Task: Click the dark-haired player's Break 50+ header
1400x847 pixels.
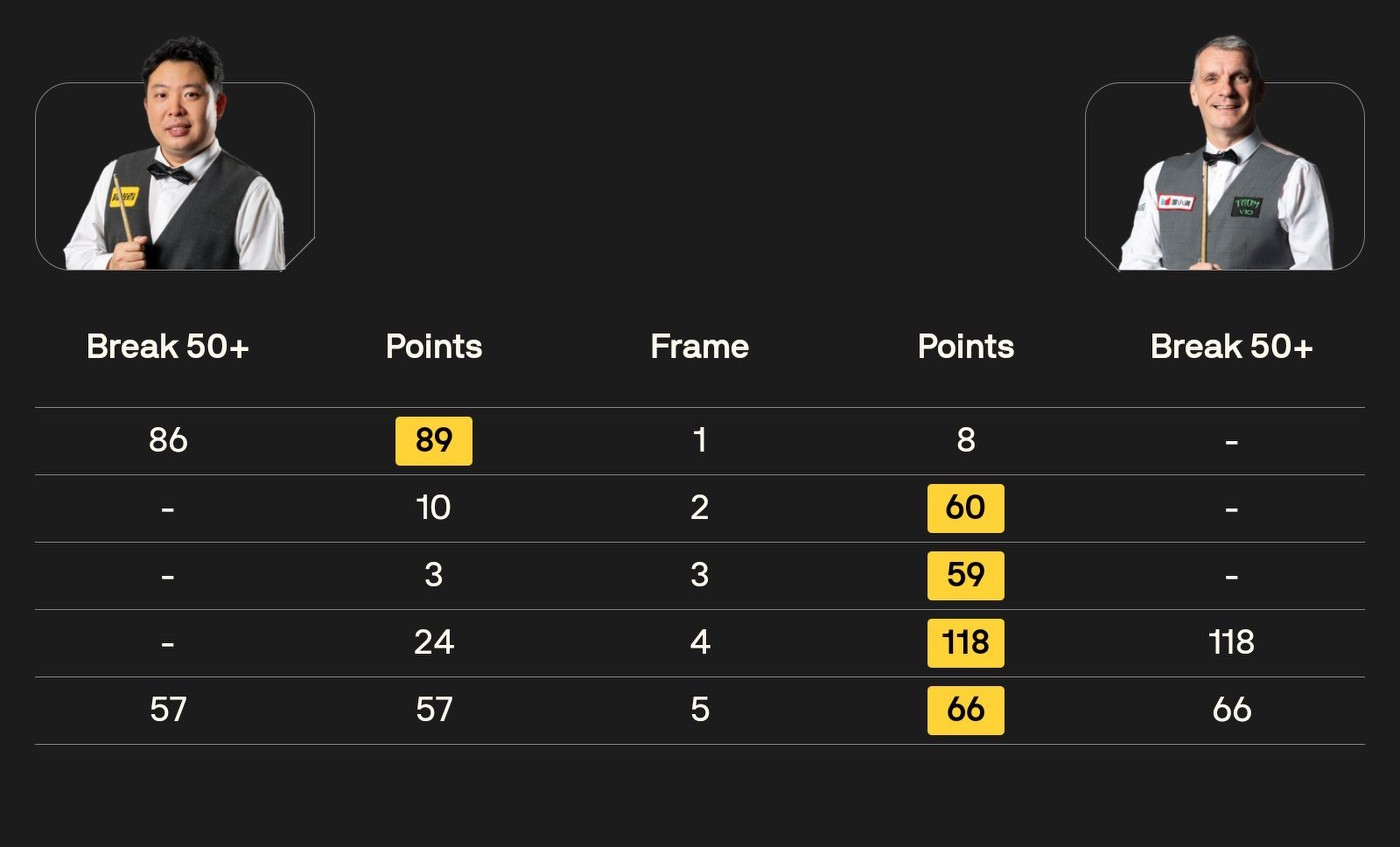Action: [168, 347]
